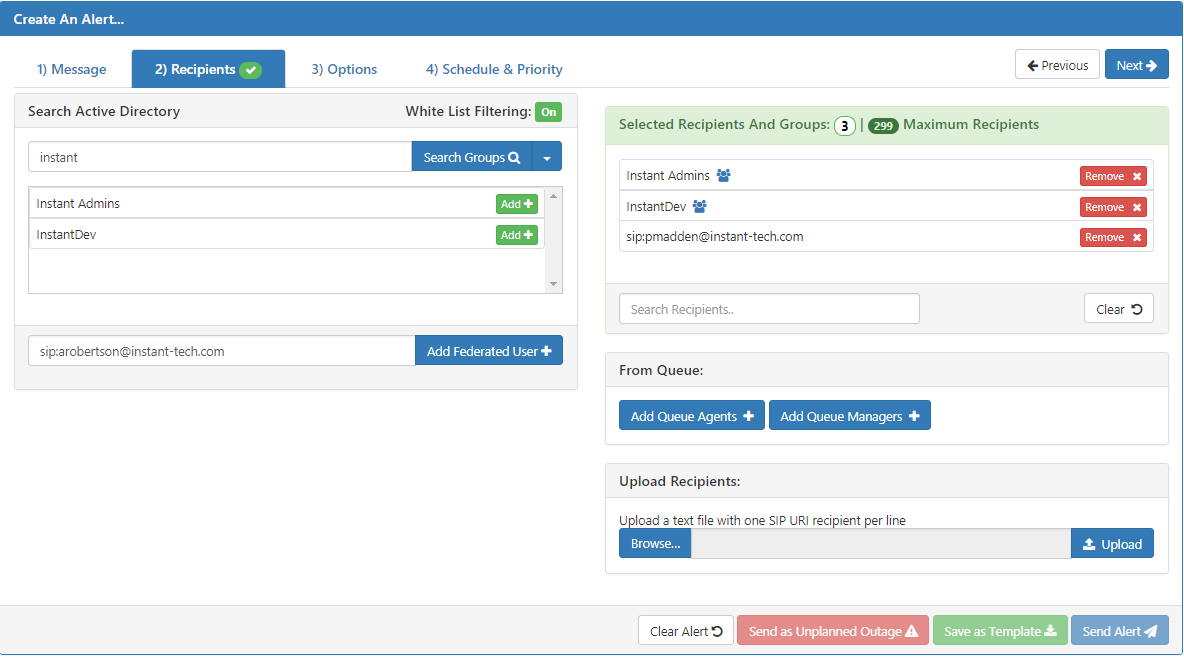The image size is (1184, 658).
Task: Click Add Queue Agents button
Action: coord(692,415)
